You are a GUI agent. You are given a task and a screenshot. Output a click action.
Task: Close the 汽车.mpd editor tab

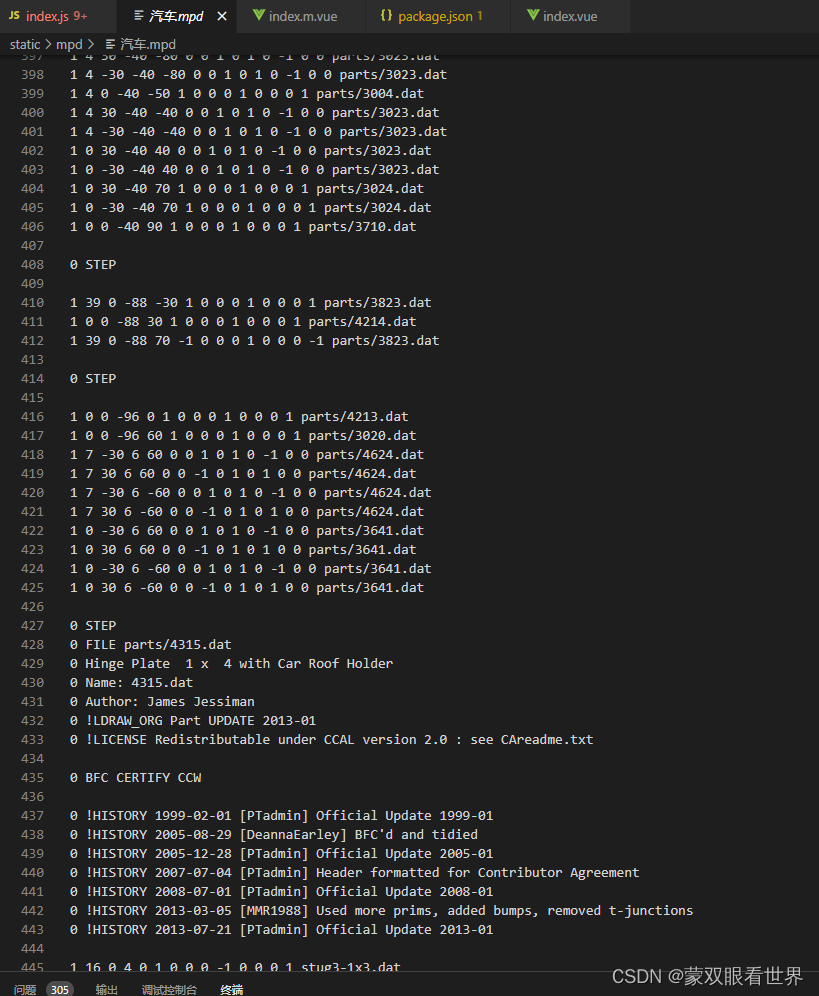pos(224,16)
